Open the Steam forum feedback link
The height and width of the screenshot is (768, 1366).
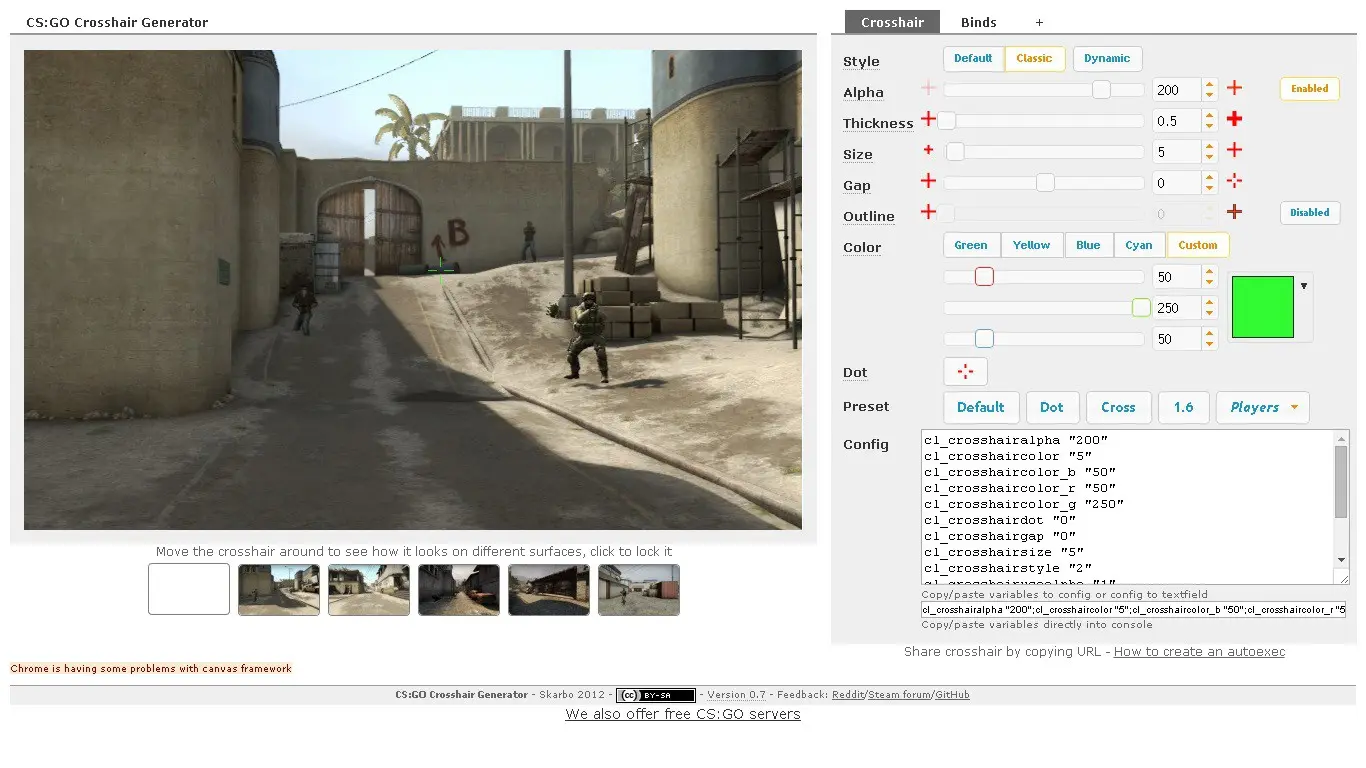click(x=899, y=695)
